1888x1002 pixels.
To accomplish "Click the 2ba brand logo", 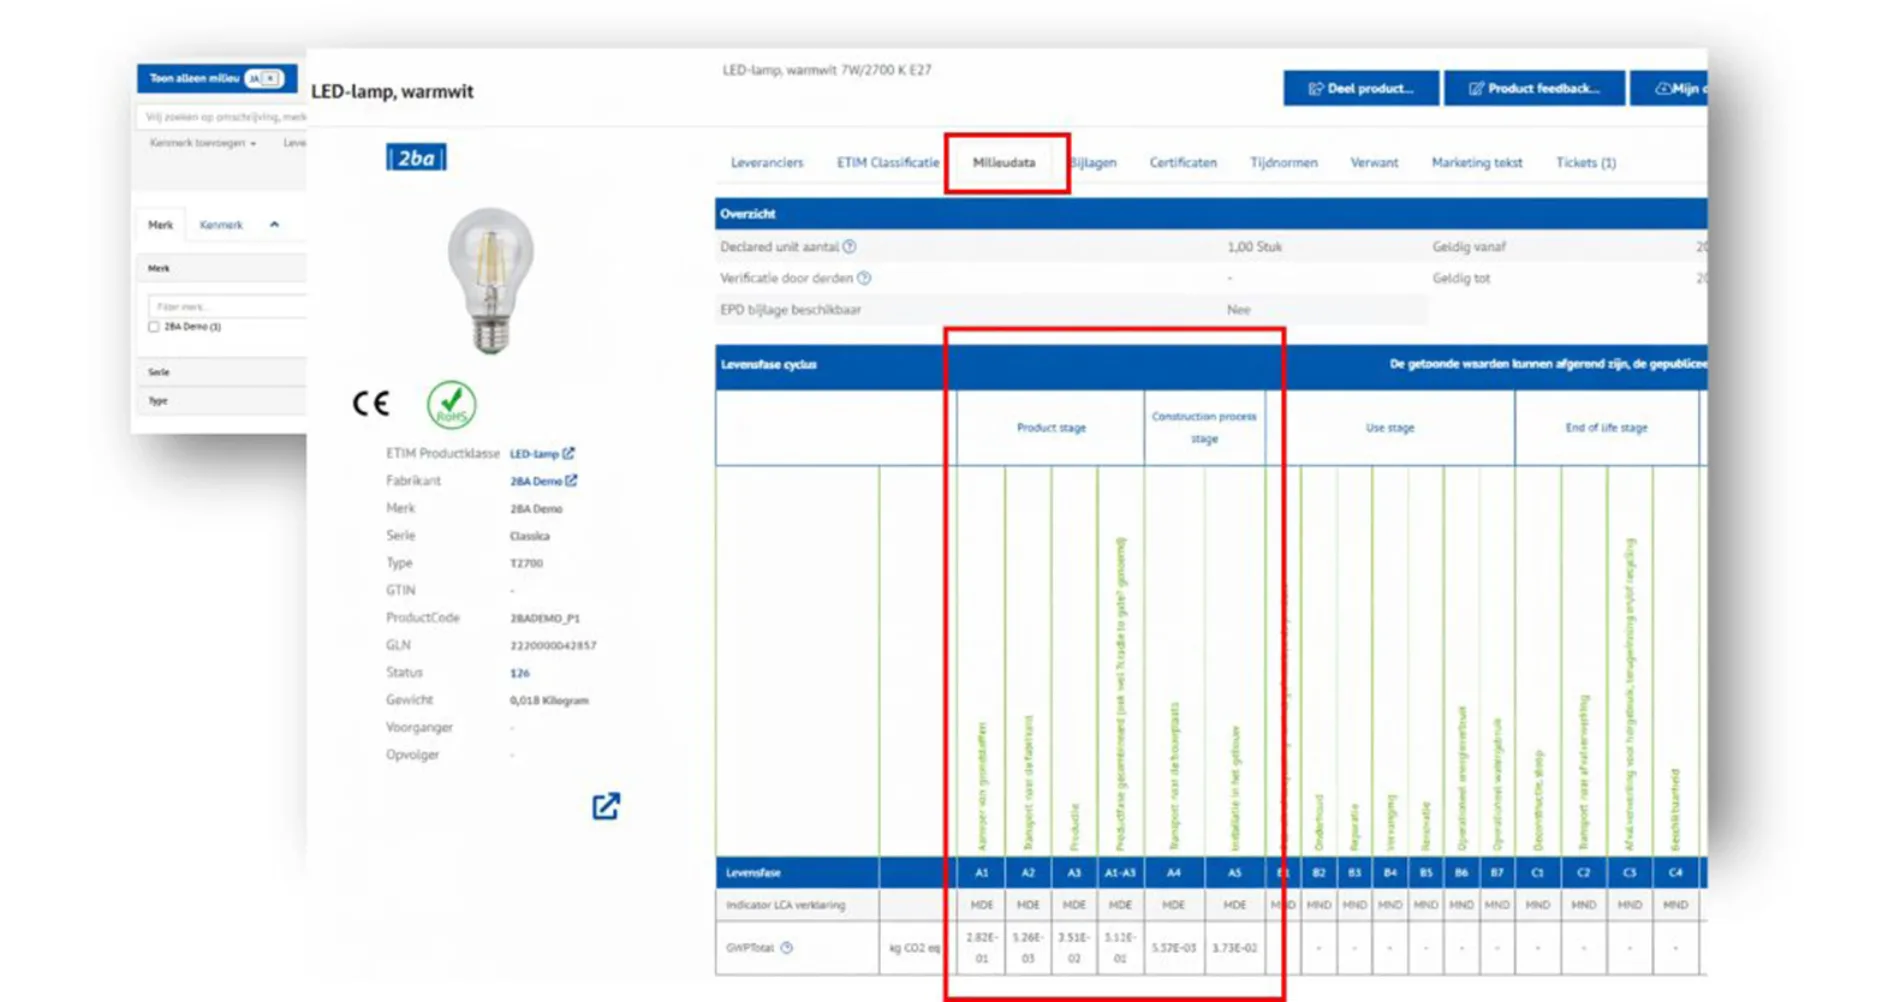I will coord(416,158).
